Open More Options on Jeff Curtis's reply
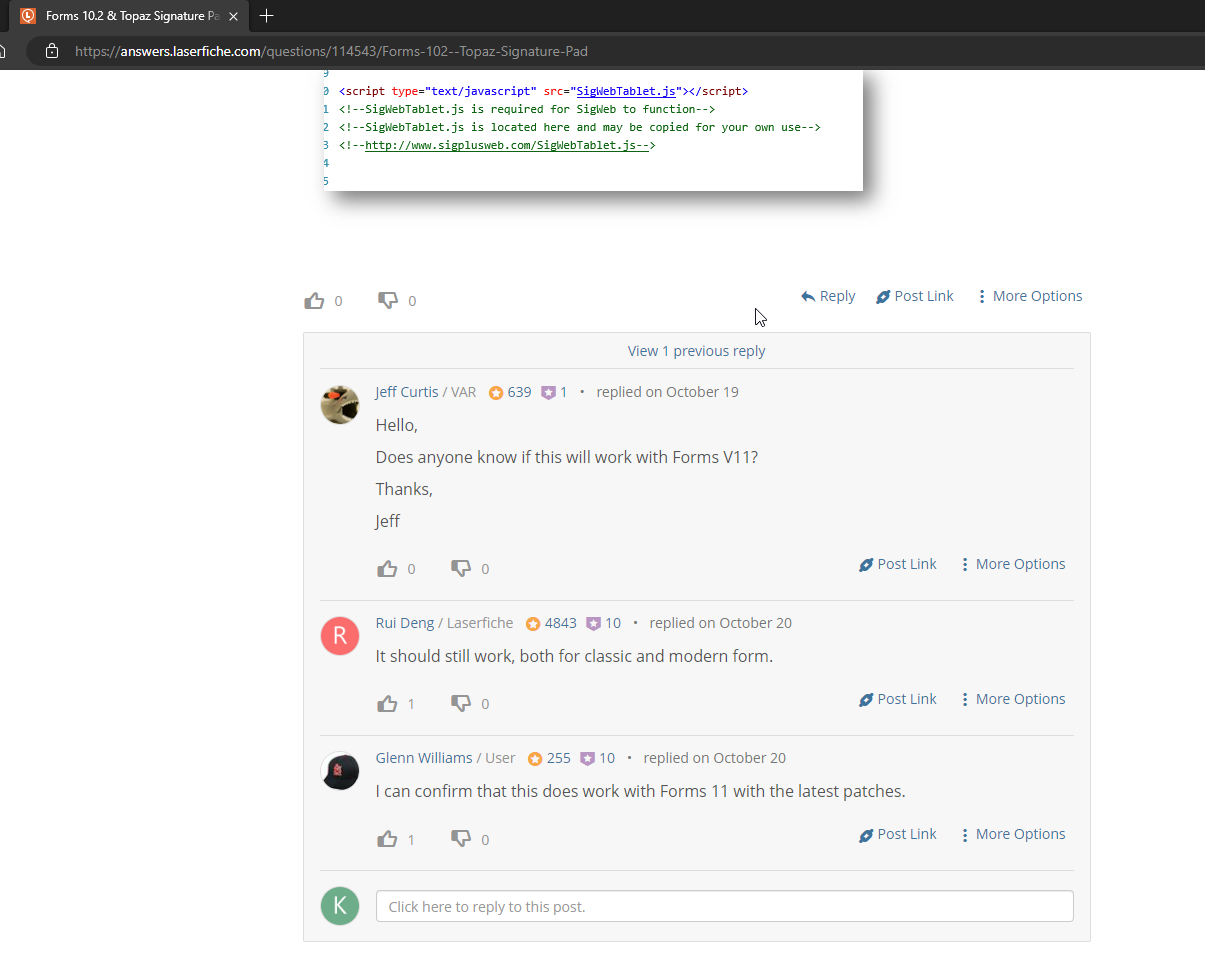This screenshot has width=1205, height=955. tap(1012, 564)
